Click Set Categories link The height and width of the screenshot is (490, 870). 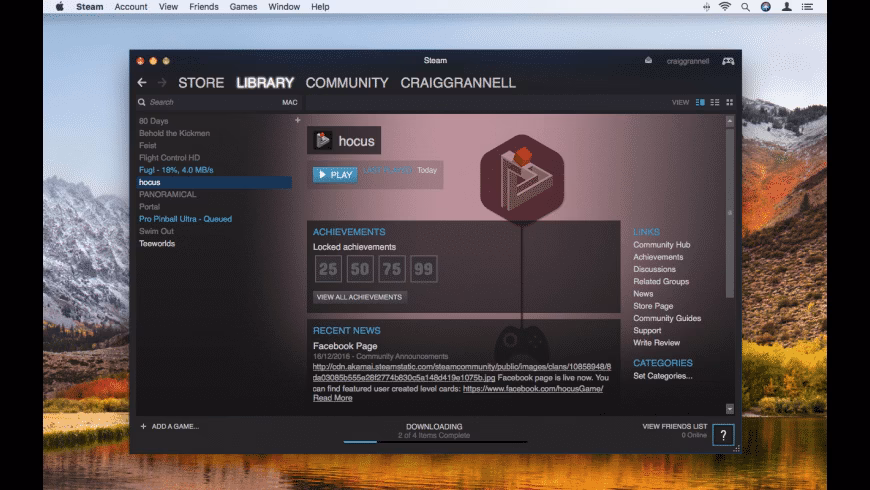tap(662, 376)
